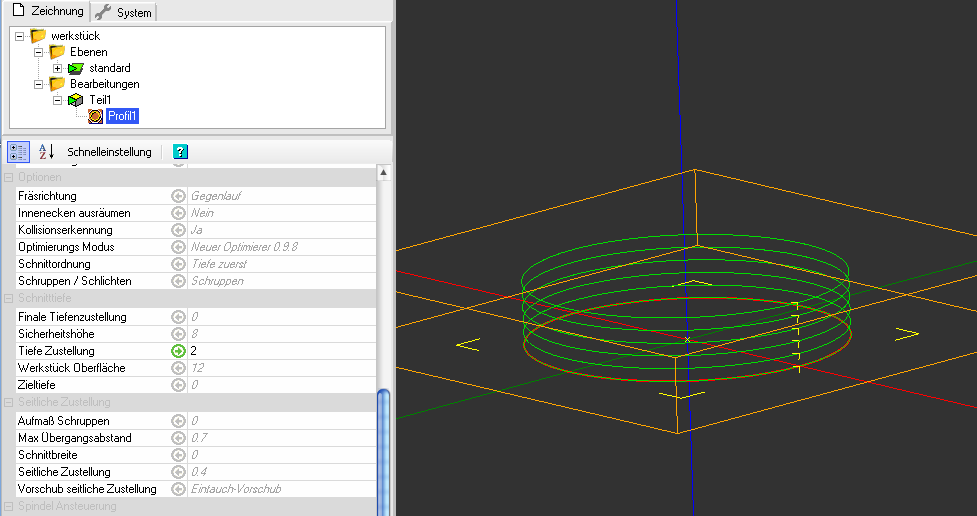
Task: Click the Teil1 part cube icon
Action: pyautogui.click(x=76, y=100)
